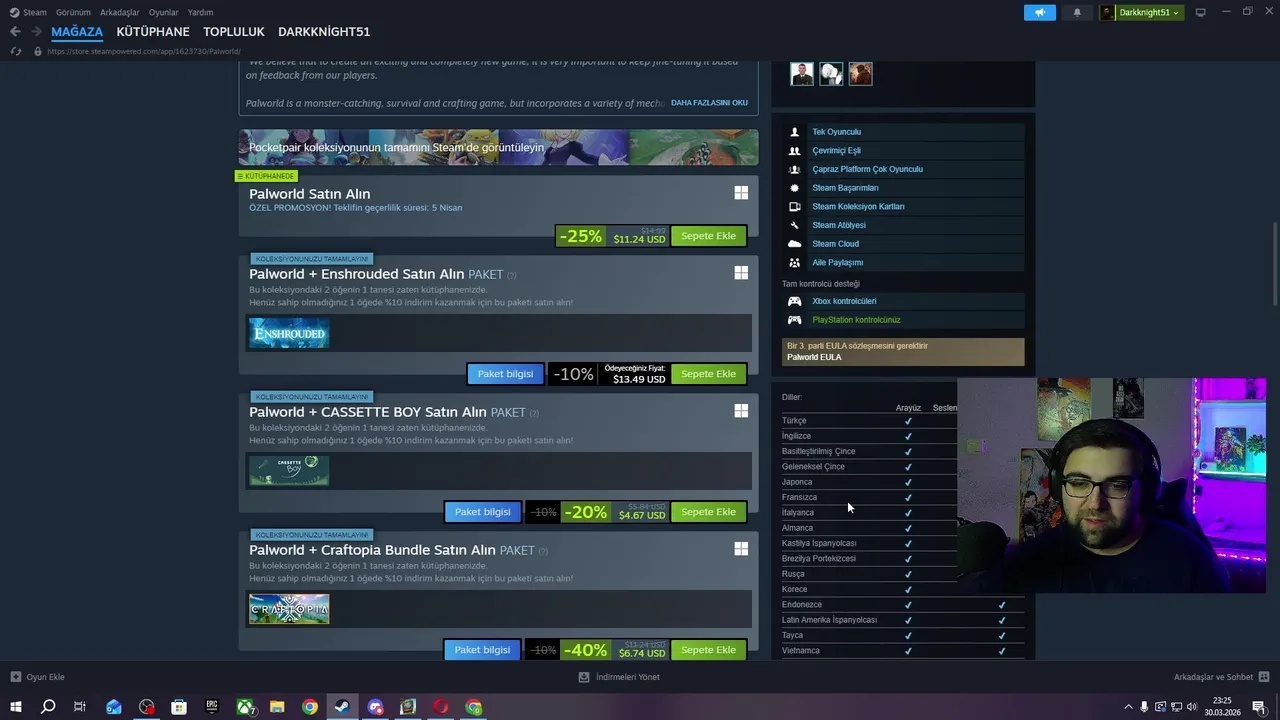Open Steam Koleksiyon Kartları link

[x=858, y=206]
